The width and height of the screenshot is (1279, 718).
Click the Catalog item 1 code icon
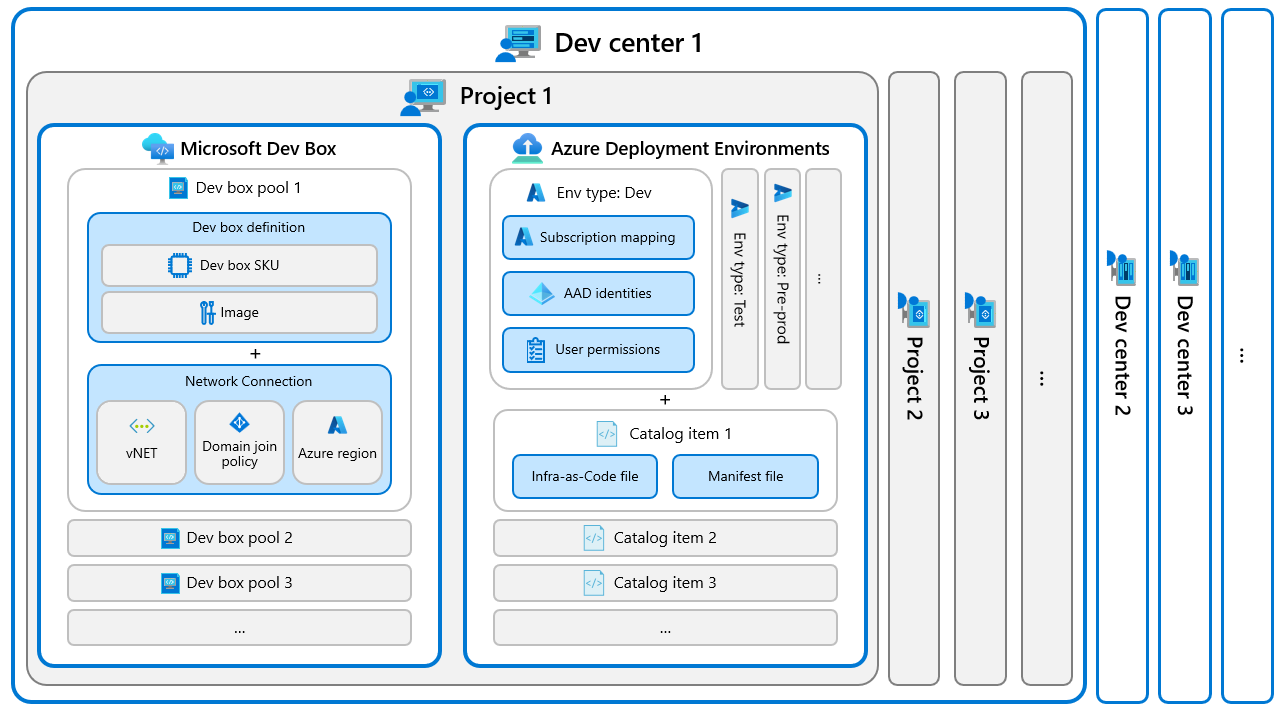[x=605, y=433]
